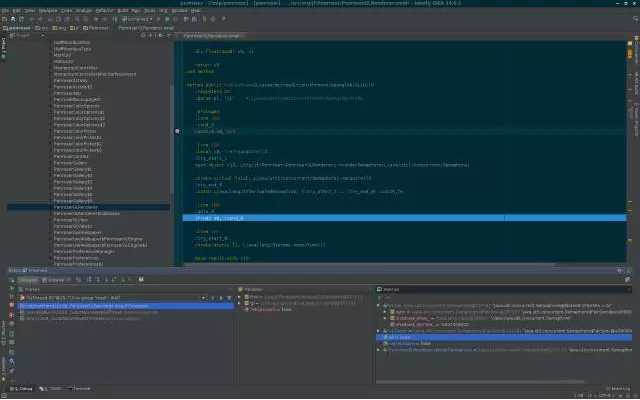This screenshot has height=400, width=640.
Task: Expand the first nested watch child node
Action: tap(385, 312)
